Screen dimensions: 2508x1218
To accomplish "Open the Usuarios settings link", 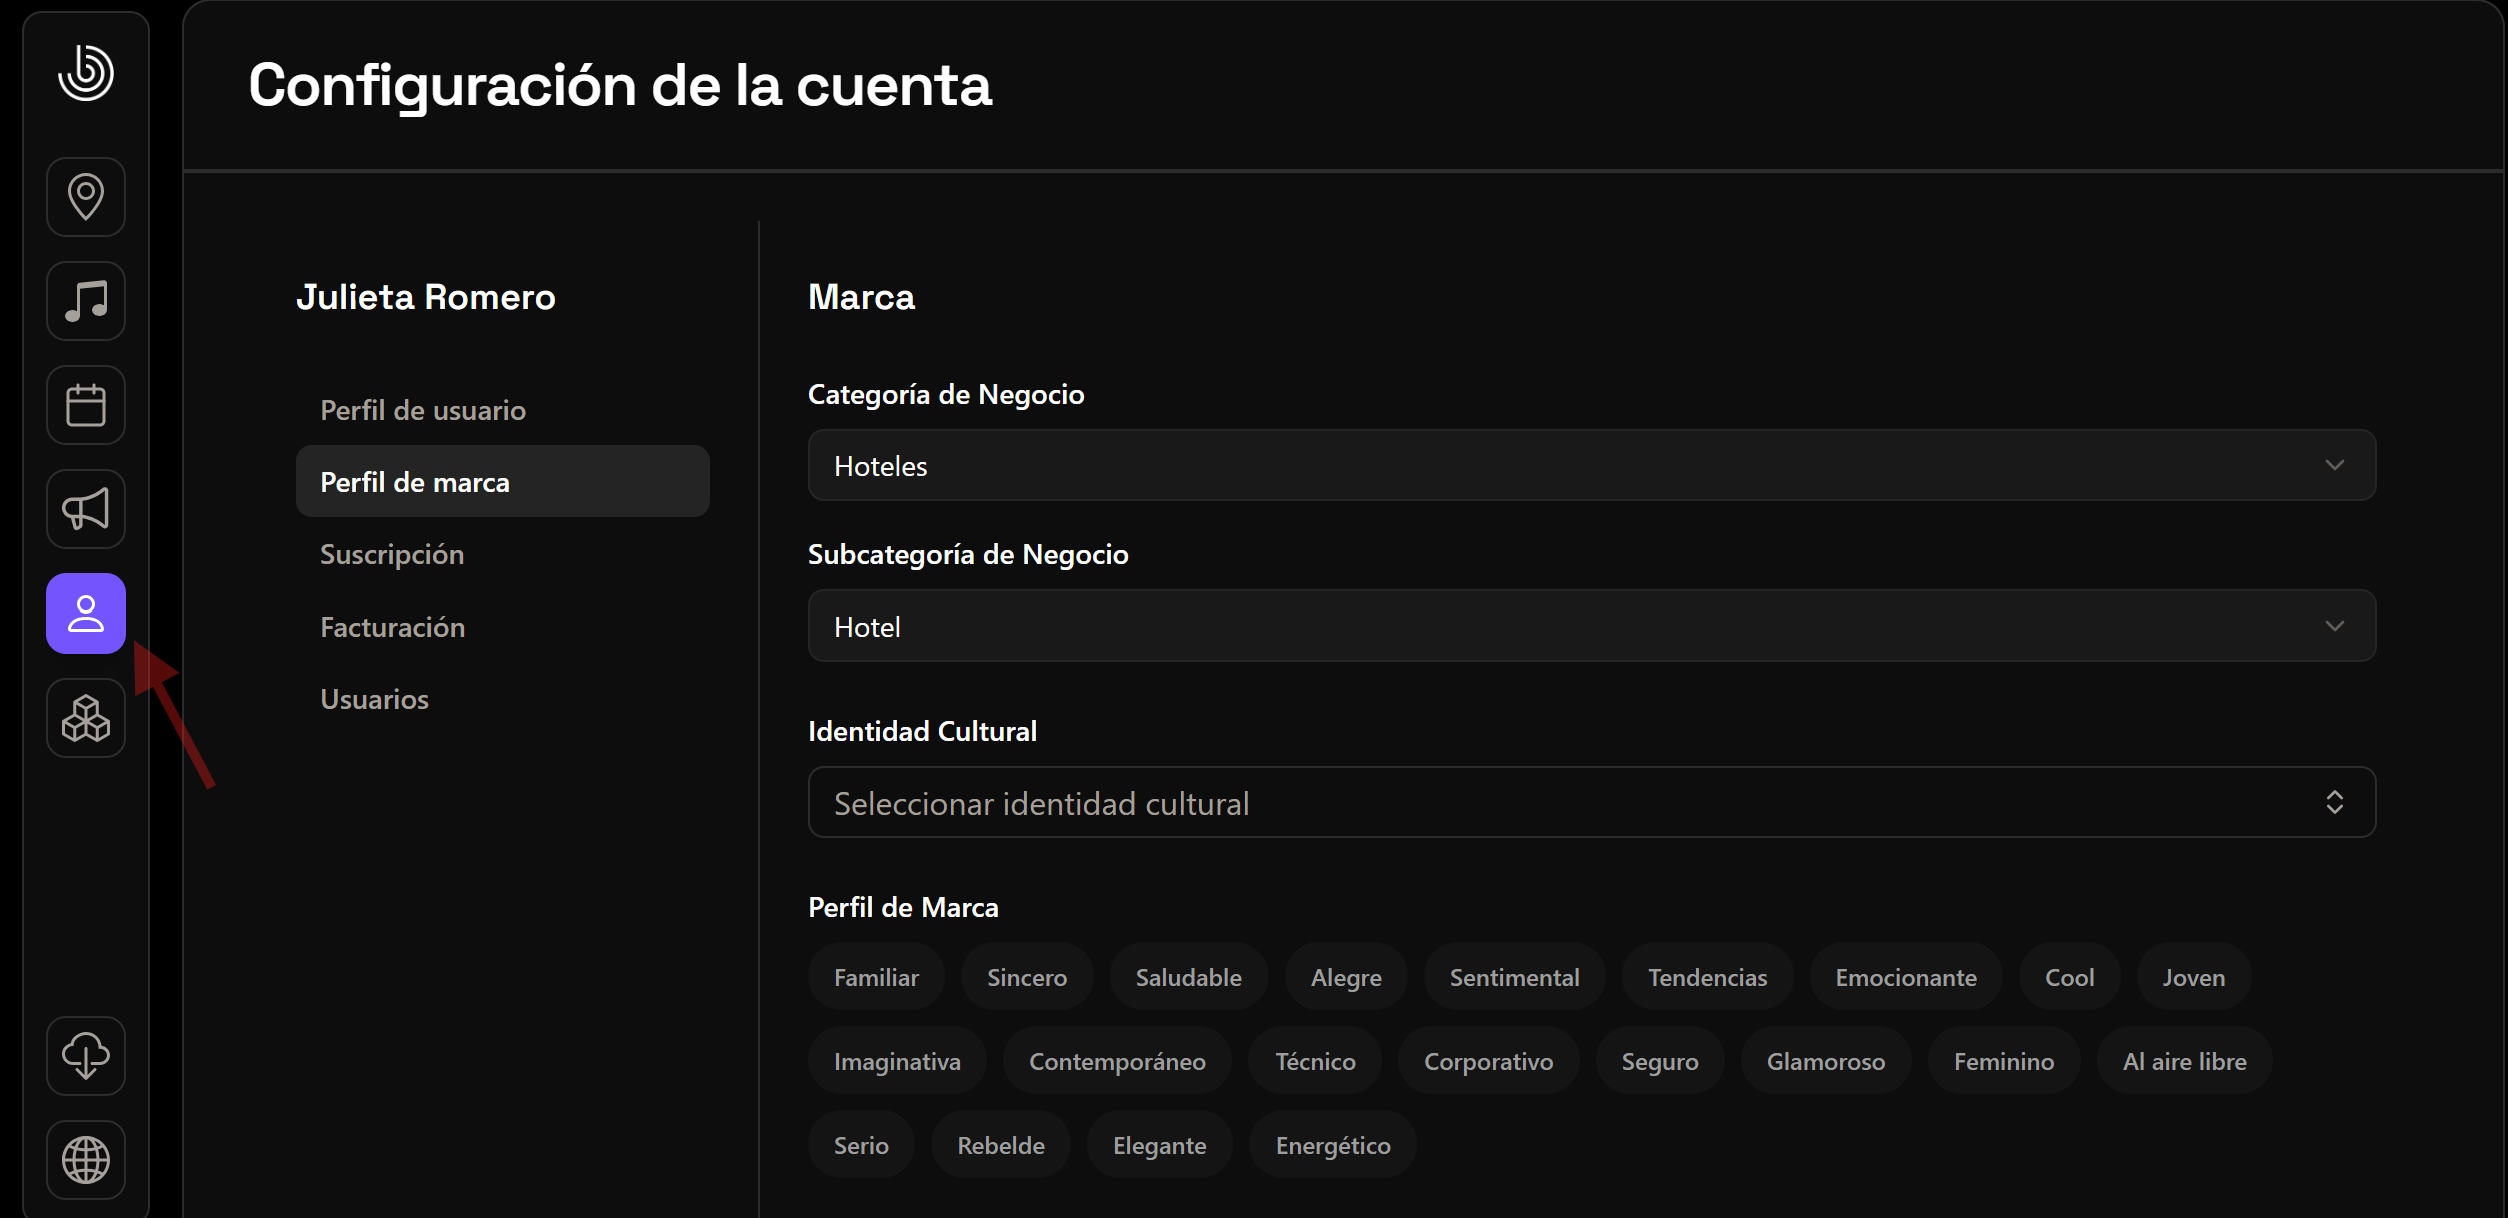I will click(x=375, y=699).
